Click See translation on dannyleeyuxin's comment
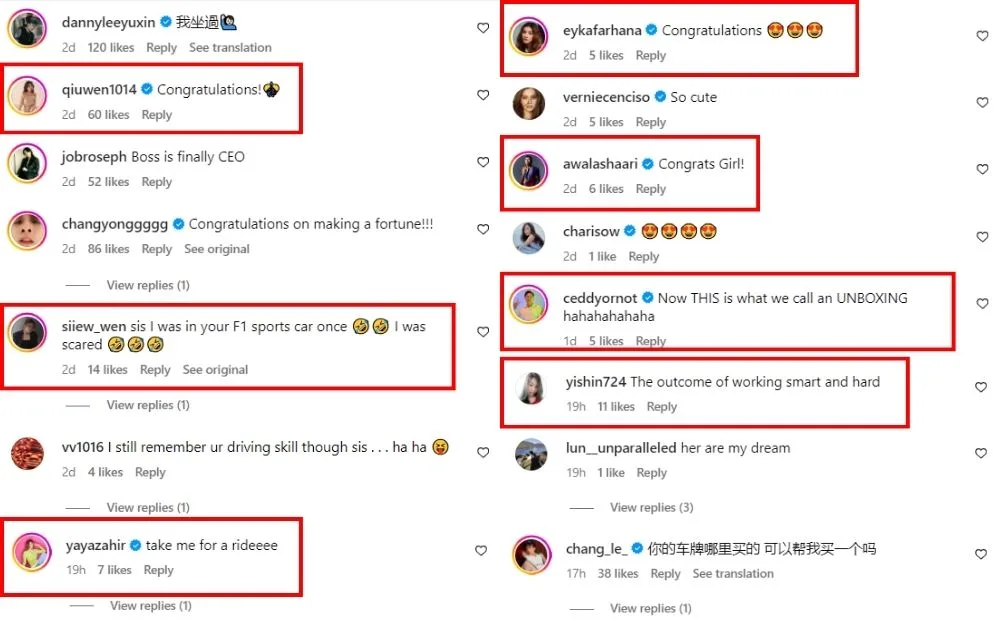Image resolution: width=1000 pixels, height=623 pixels. click(230, 48)
